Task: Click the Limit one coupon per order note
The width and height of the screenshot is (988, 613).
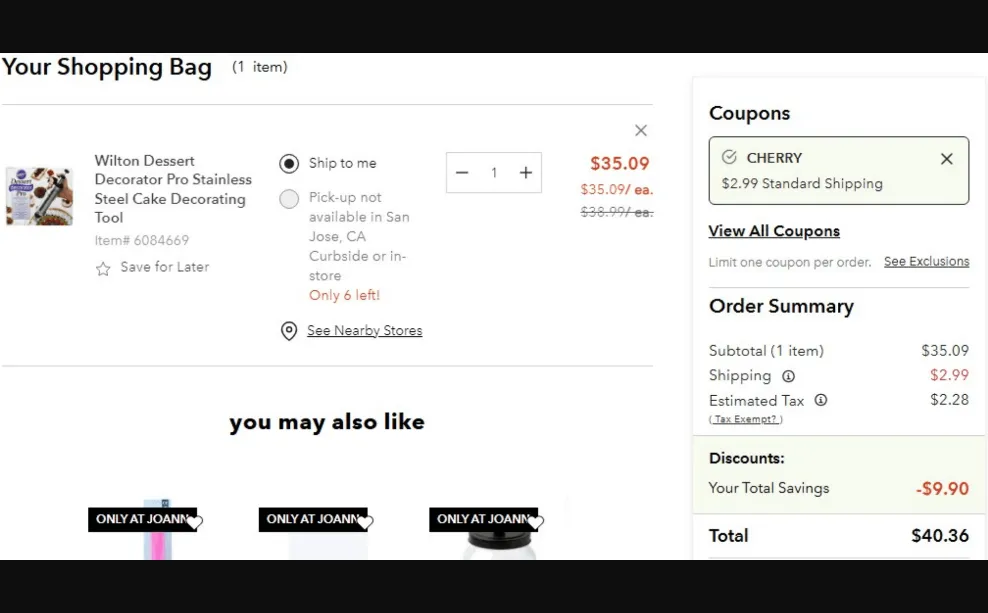Action: coord(790,262)
